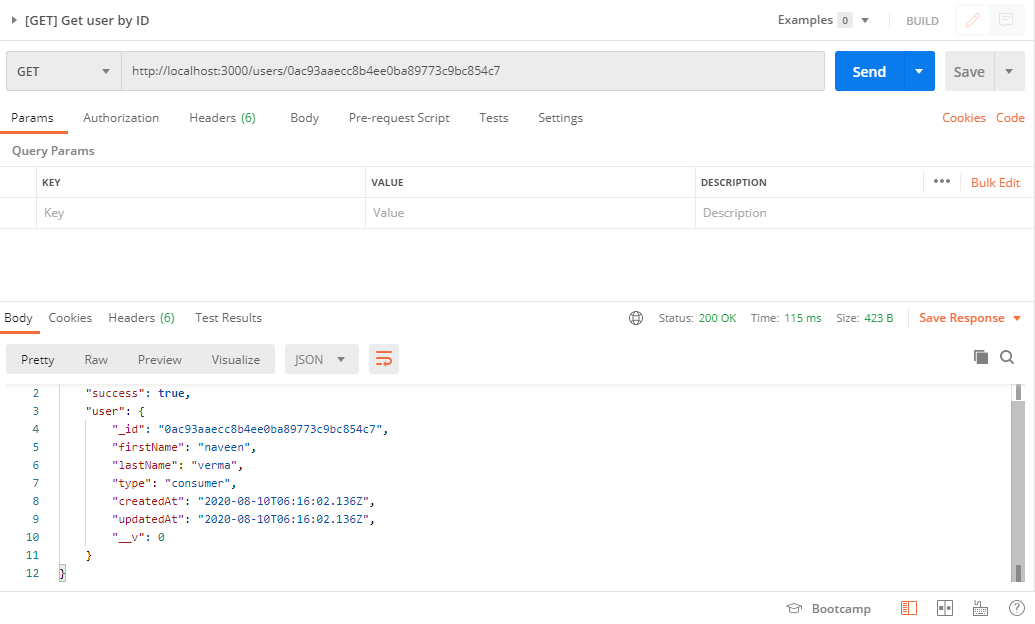
Task: Click the BUILD mode button
Action: (x=922, y=21)
